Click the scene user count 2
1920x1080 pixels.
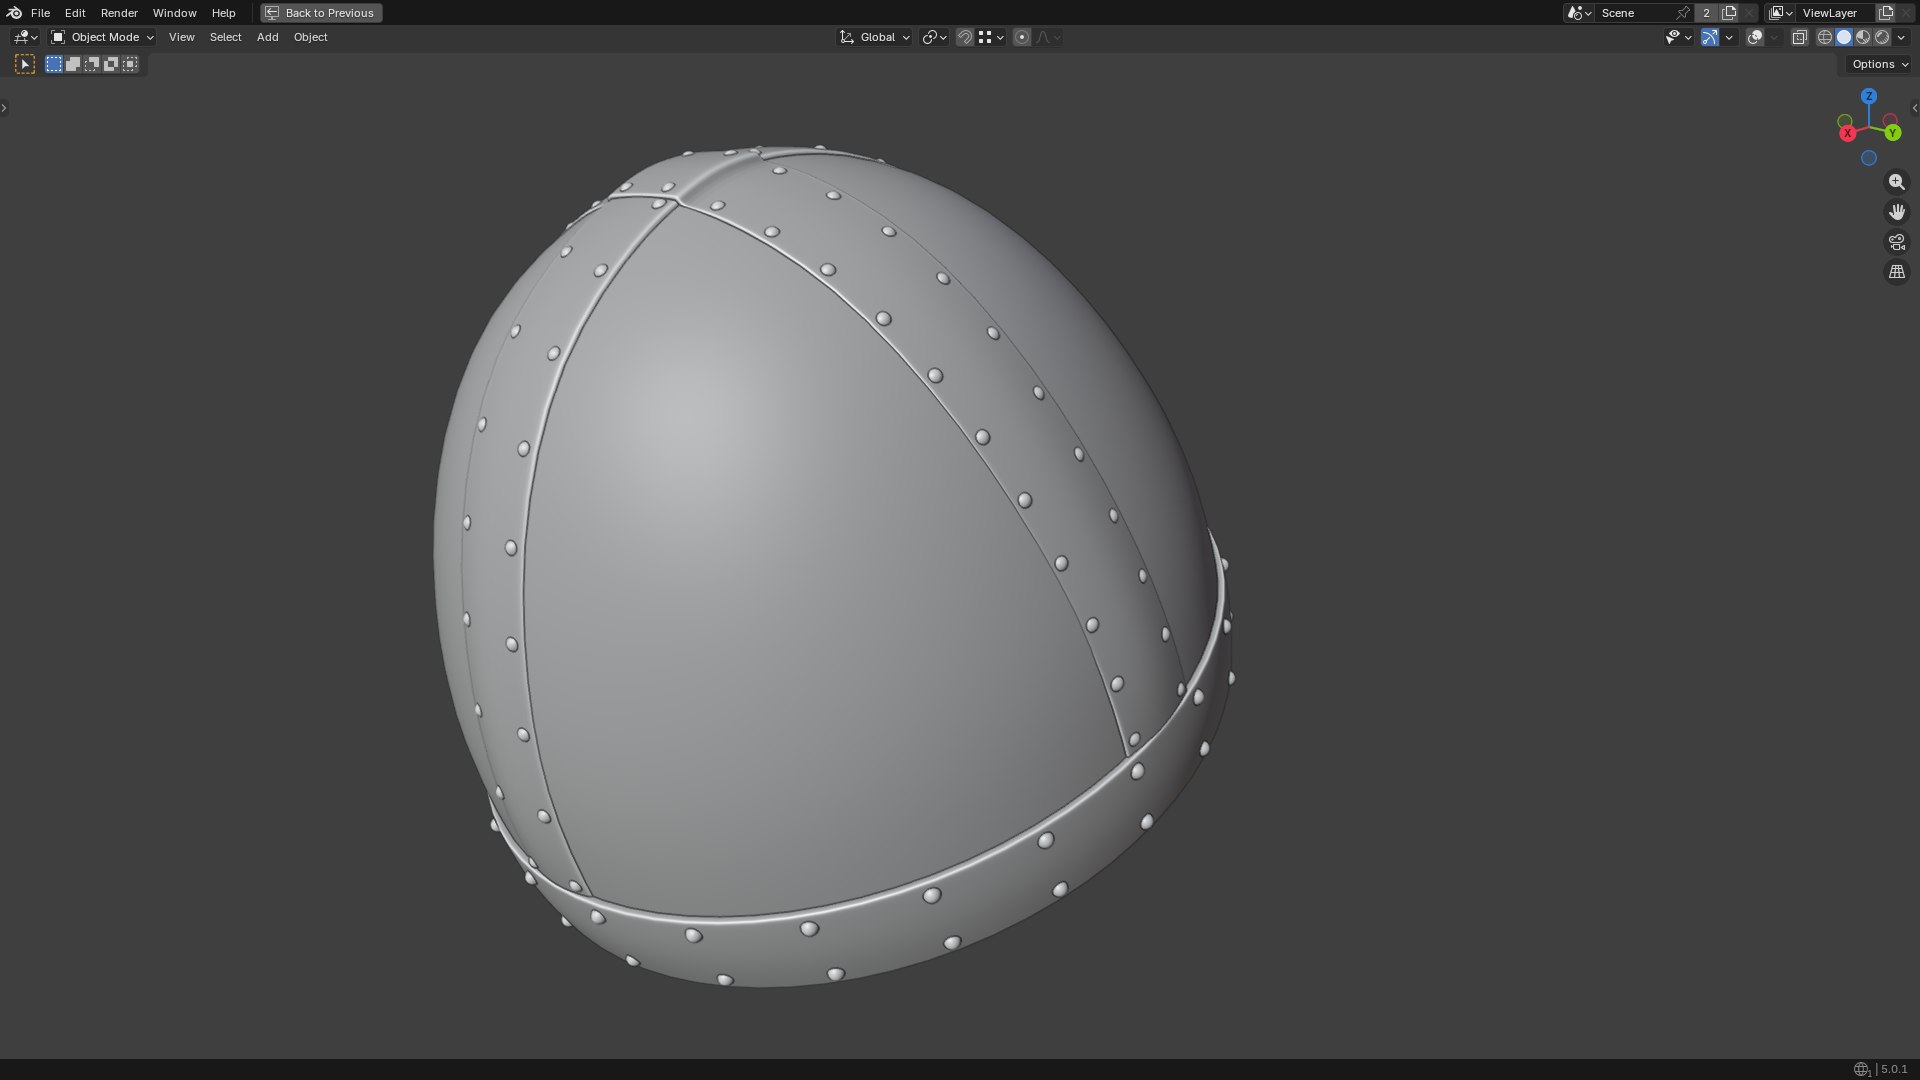pos(1706,13)
